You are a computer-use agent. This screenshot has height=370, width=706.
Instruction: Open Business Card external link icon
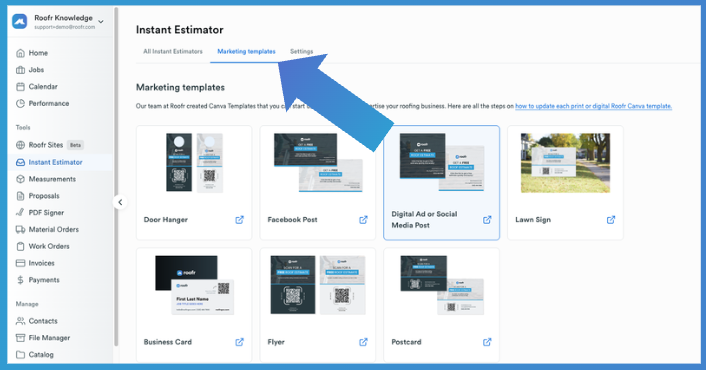pos(240,342)
